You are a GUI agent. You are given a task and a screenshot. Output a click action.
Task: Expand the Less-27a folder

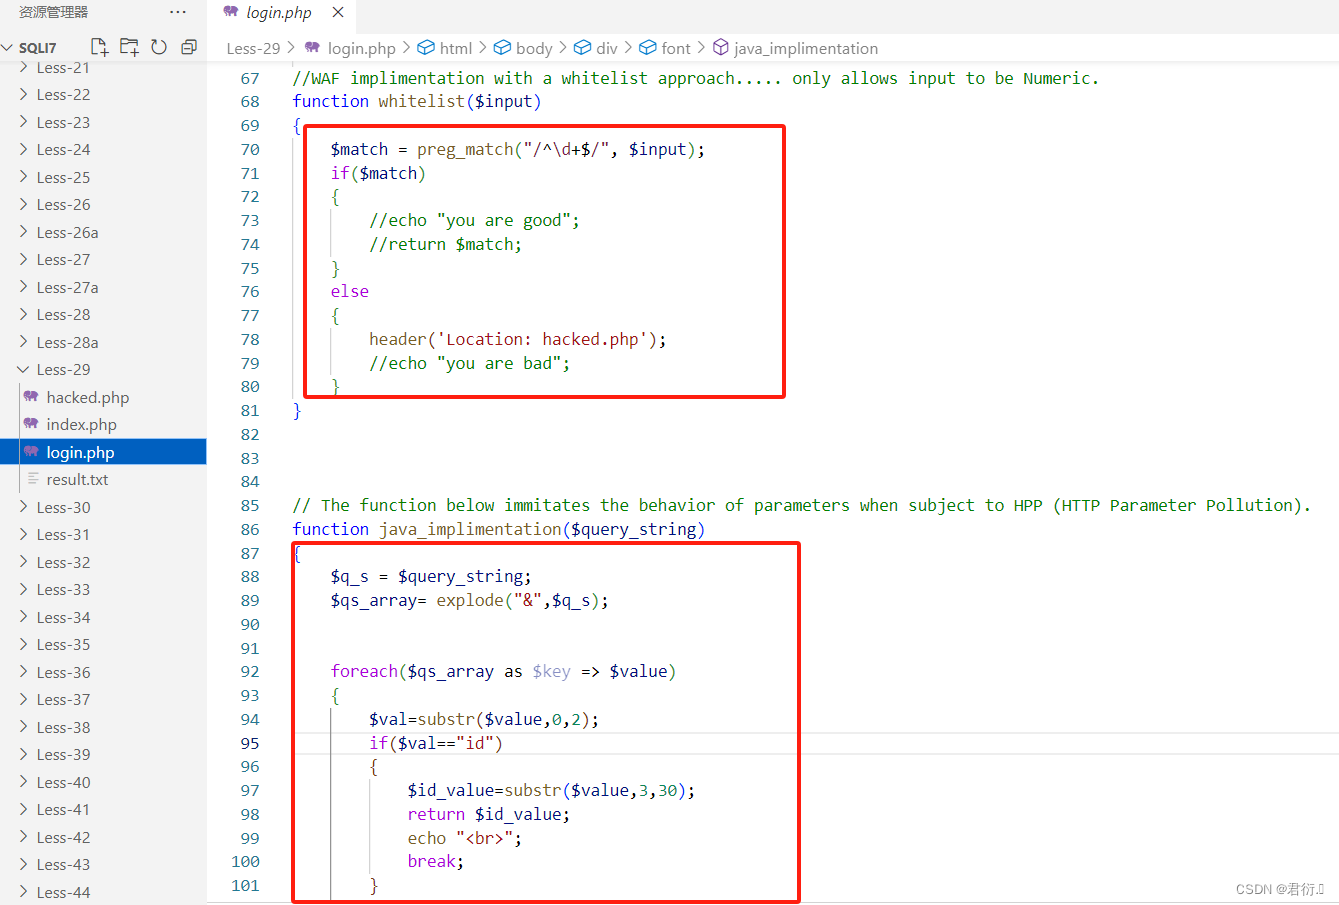point(68,287)
